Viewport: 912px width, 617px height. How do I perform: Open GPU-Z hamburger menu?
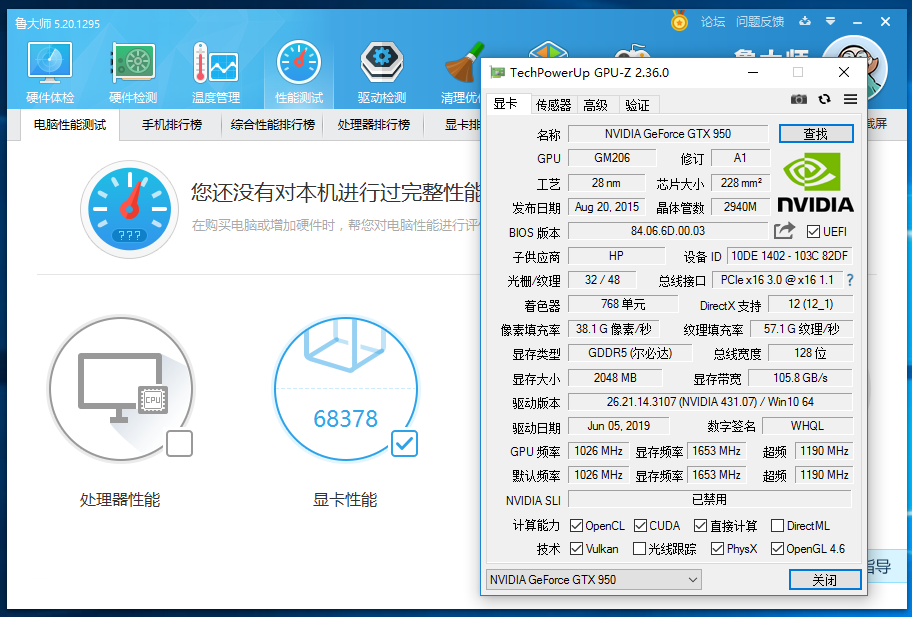click(850, 99)
